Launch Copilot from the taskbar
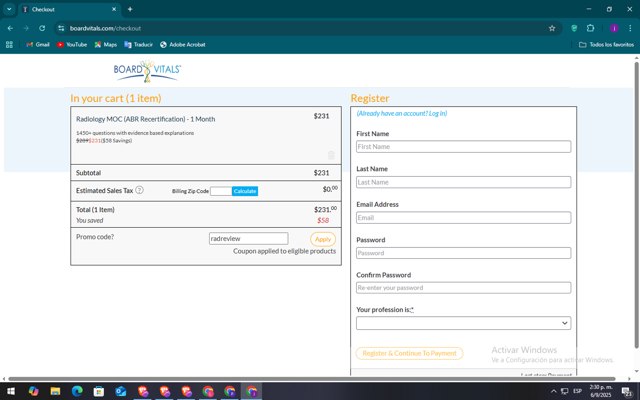This screenshot has width=640, height=400. click(33, 391)
